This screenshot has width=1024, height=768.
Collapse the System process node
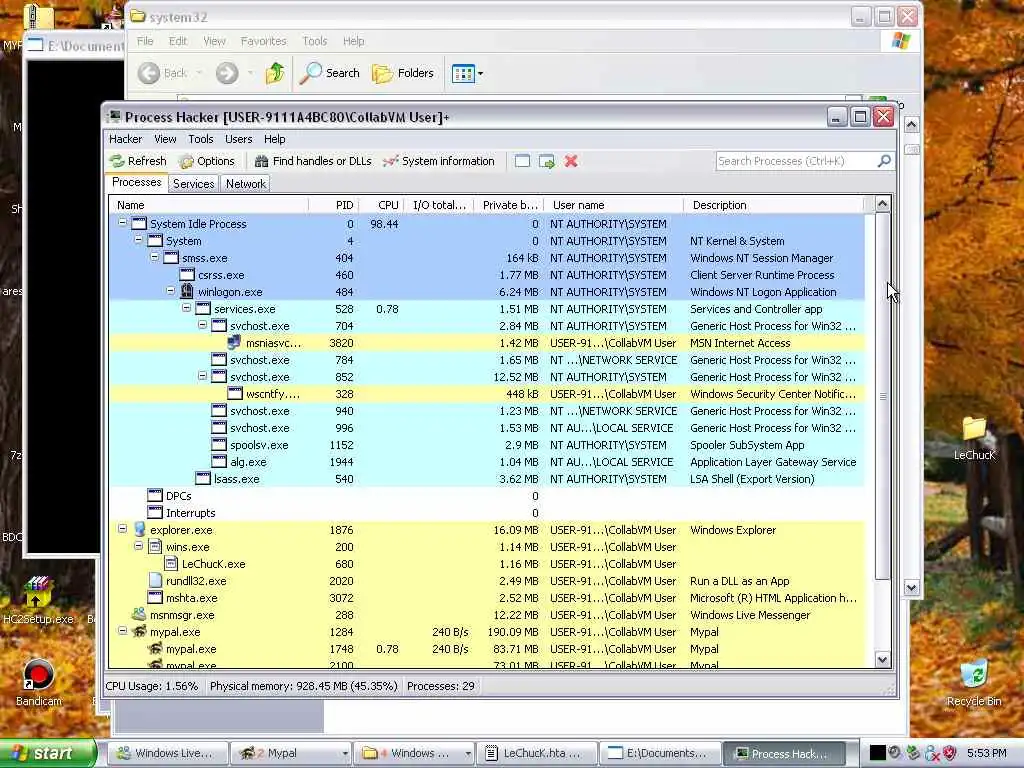point(138,240)
